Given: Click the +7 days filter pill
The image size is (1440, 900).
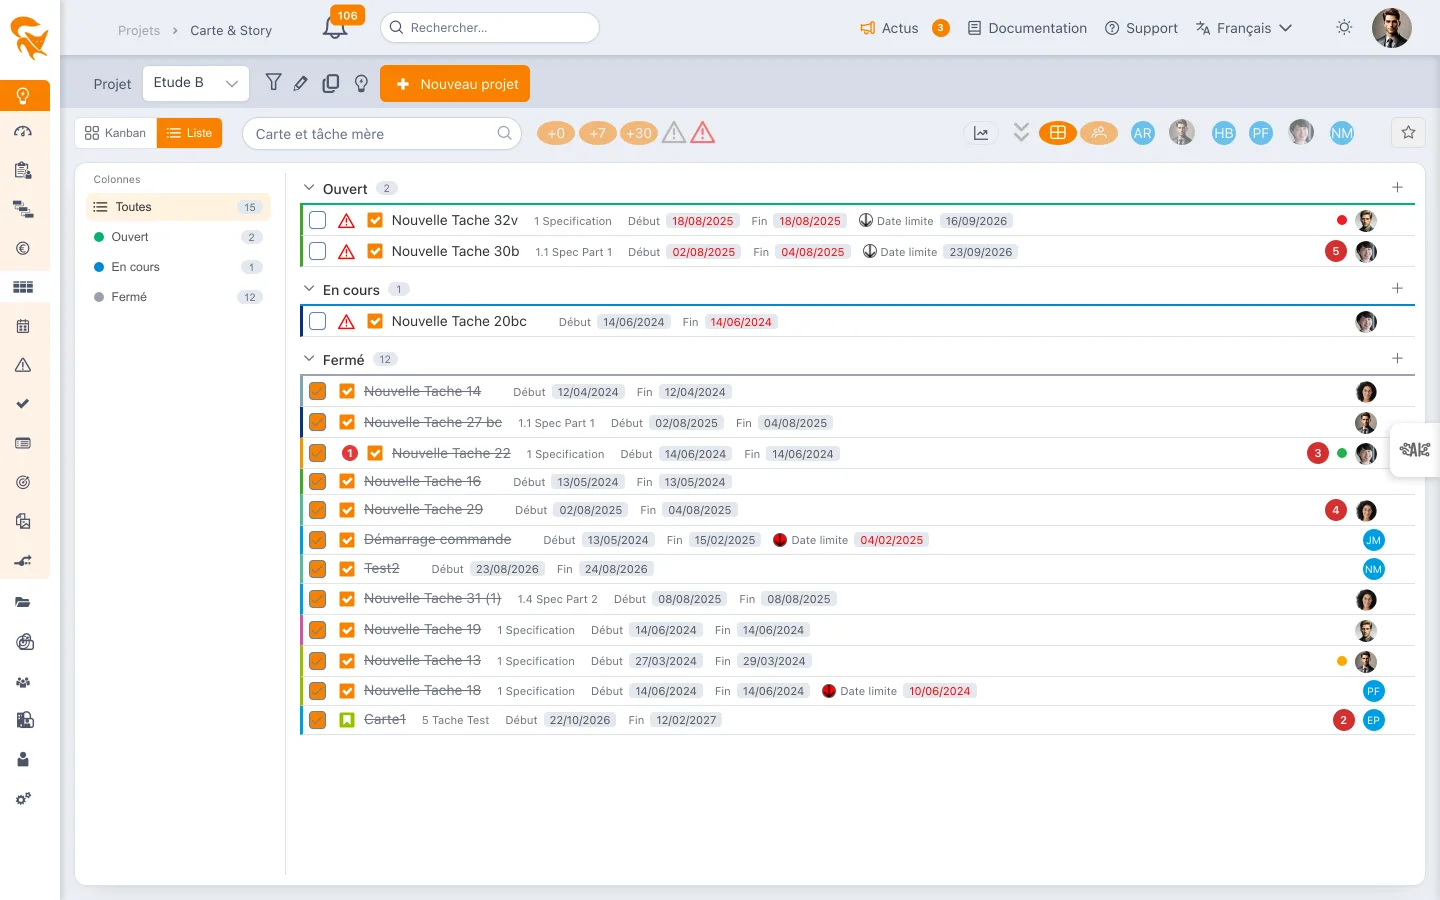Looking at the screenshot, I should coord(597,133).
